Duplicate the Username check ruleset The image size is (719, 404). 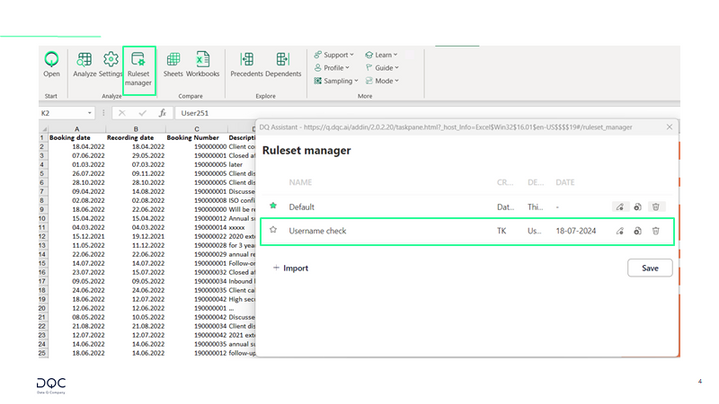637,231
